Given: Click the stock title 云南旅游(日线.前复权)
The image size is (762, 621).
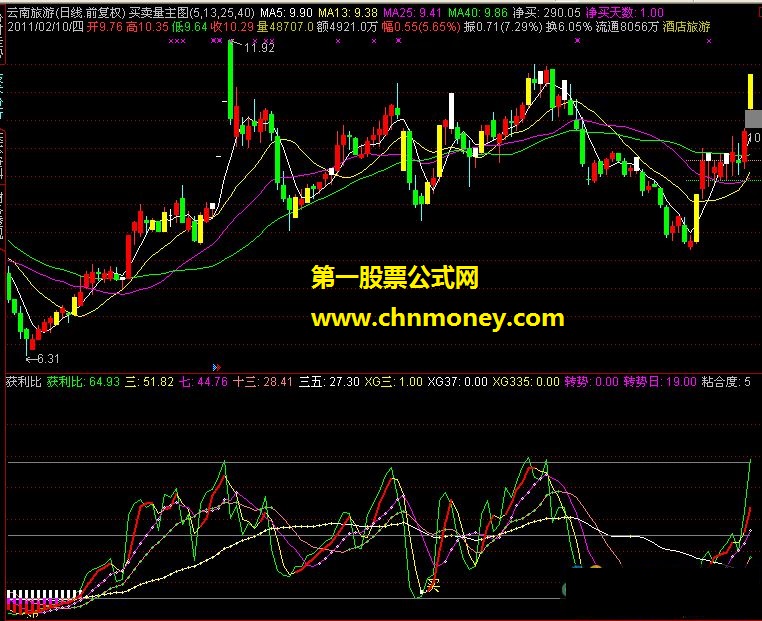Looking at the screenshot, I should click(66, 13).
